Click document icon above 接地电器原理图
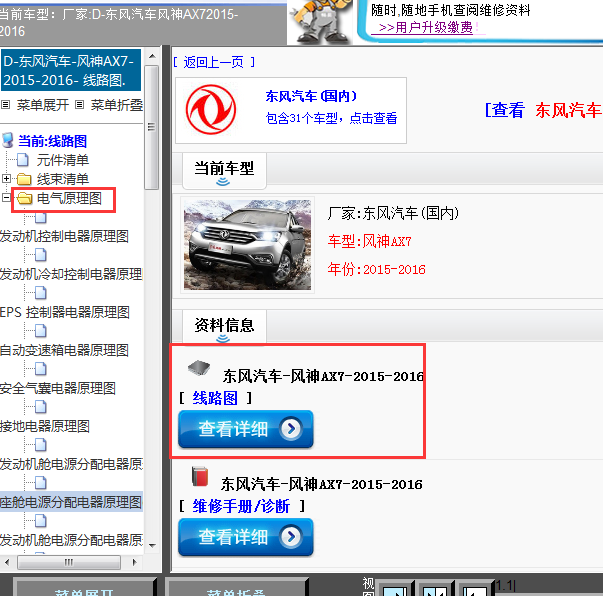Viewport: 603px width, 596px height. click(40, 407)
